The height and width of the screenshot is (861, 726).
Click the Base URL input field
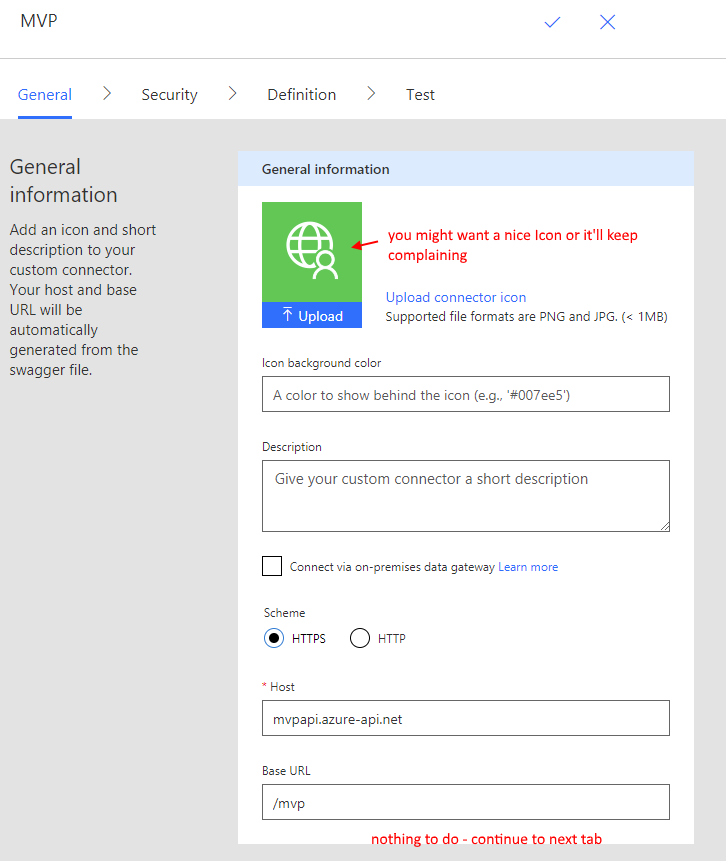(x=465, y=802)
